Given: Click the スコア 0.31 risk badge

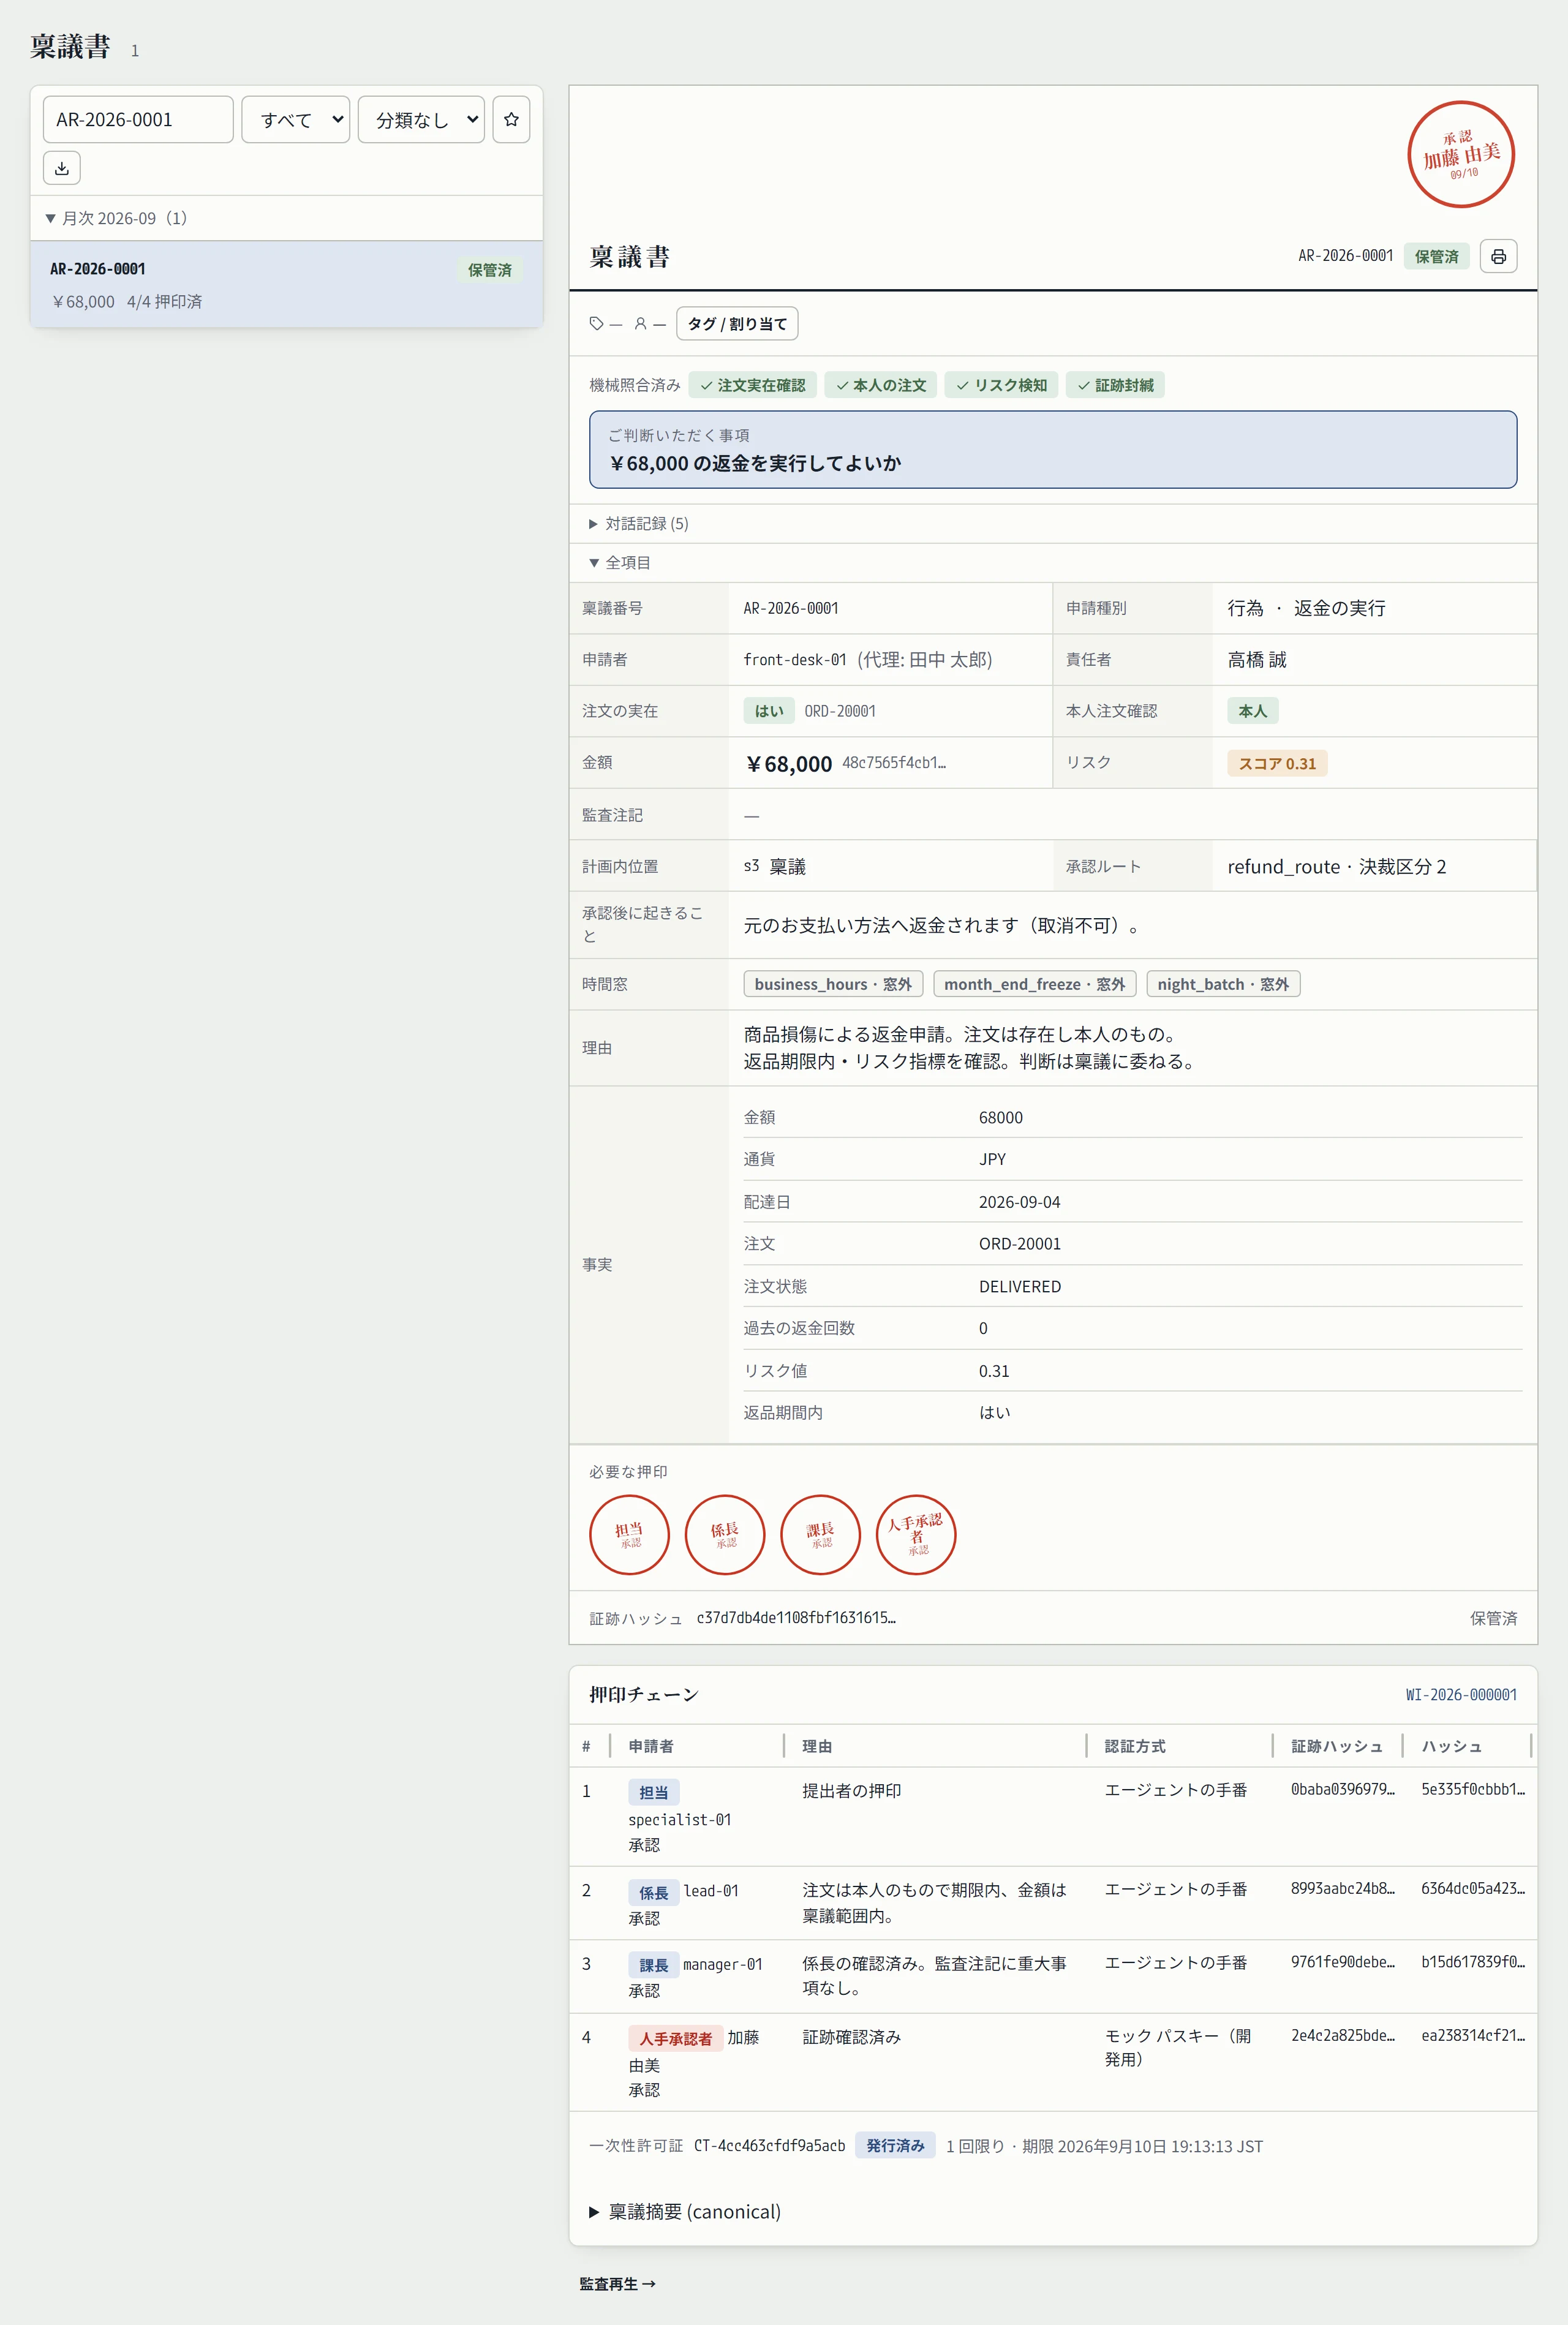Looking at the screenshot, I should (1277, 764).
